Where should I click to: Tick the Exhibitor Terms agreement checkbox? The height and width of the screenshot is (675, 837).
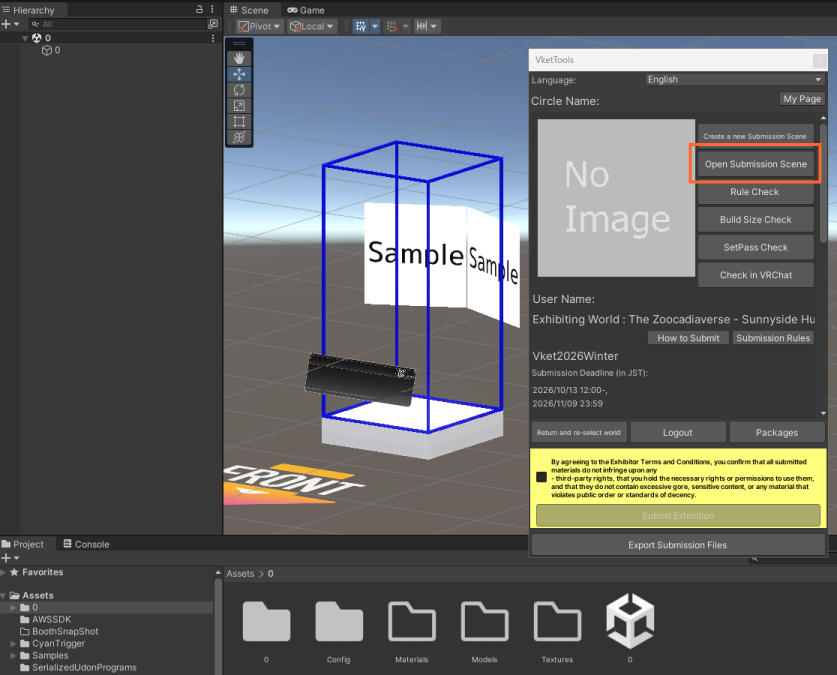pos(541,477)
